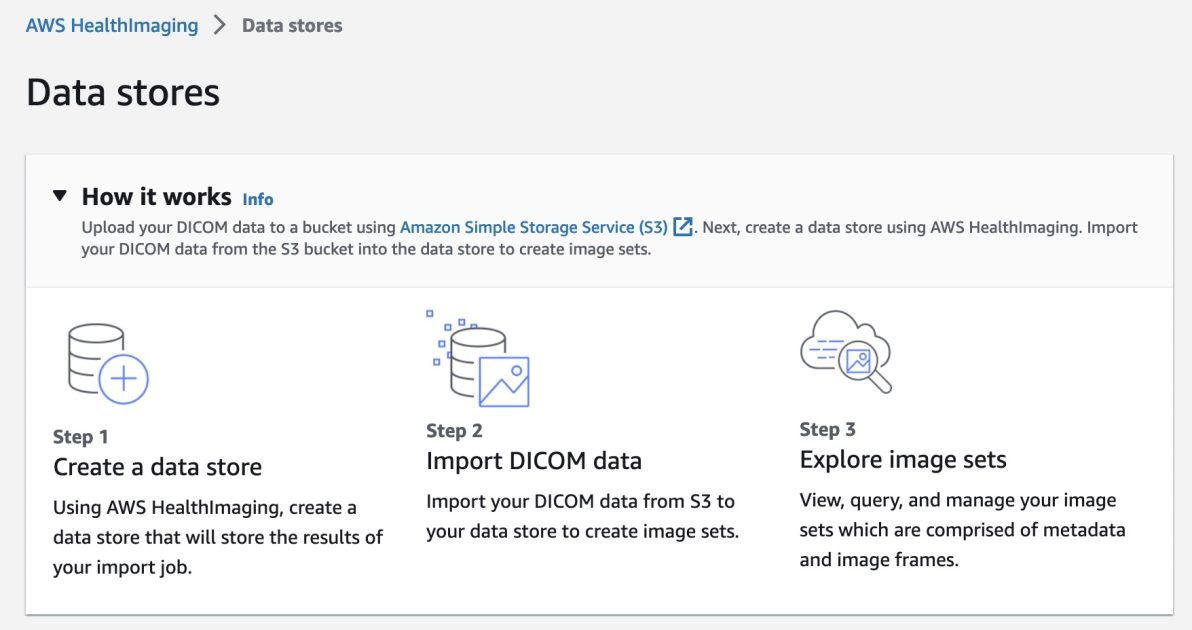1192x630 pixels.
Task: Click the Data stores page title
Action: [x=124, y=94]
